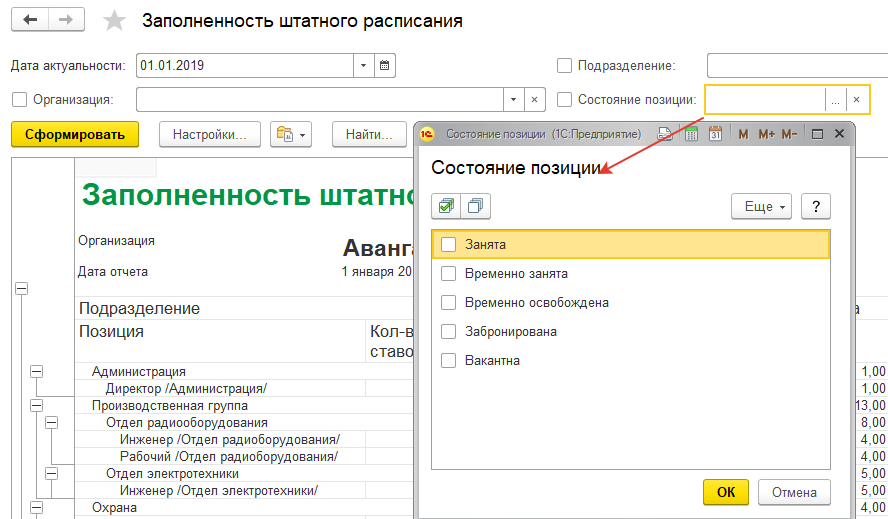Screen dimensions: 888x519
Task: Enable the Организация filter checkbox
Action: 19,100
